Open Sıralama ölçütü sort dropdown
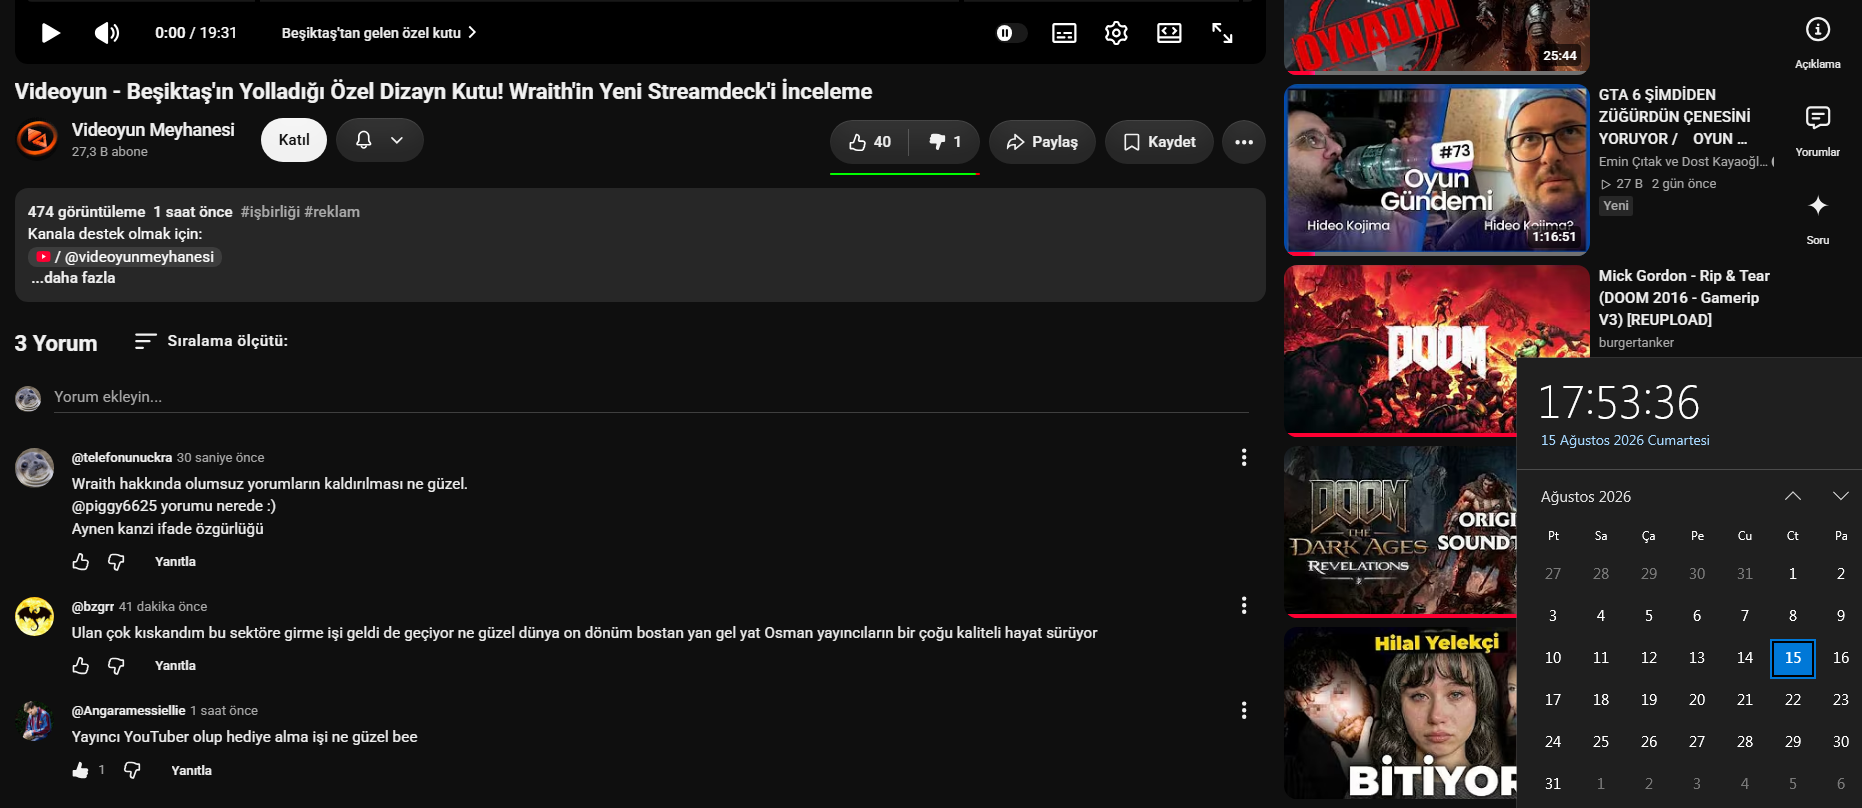 coord(211,341)
